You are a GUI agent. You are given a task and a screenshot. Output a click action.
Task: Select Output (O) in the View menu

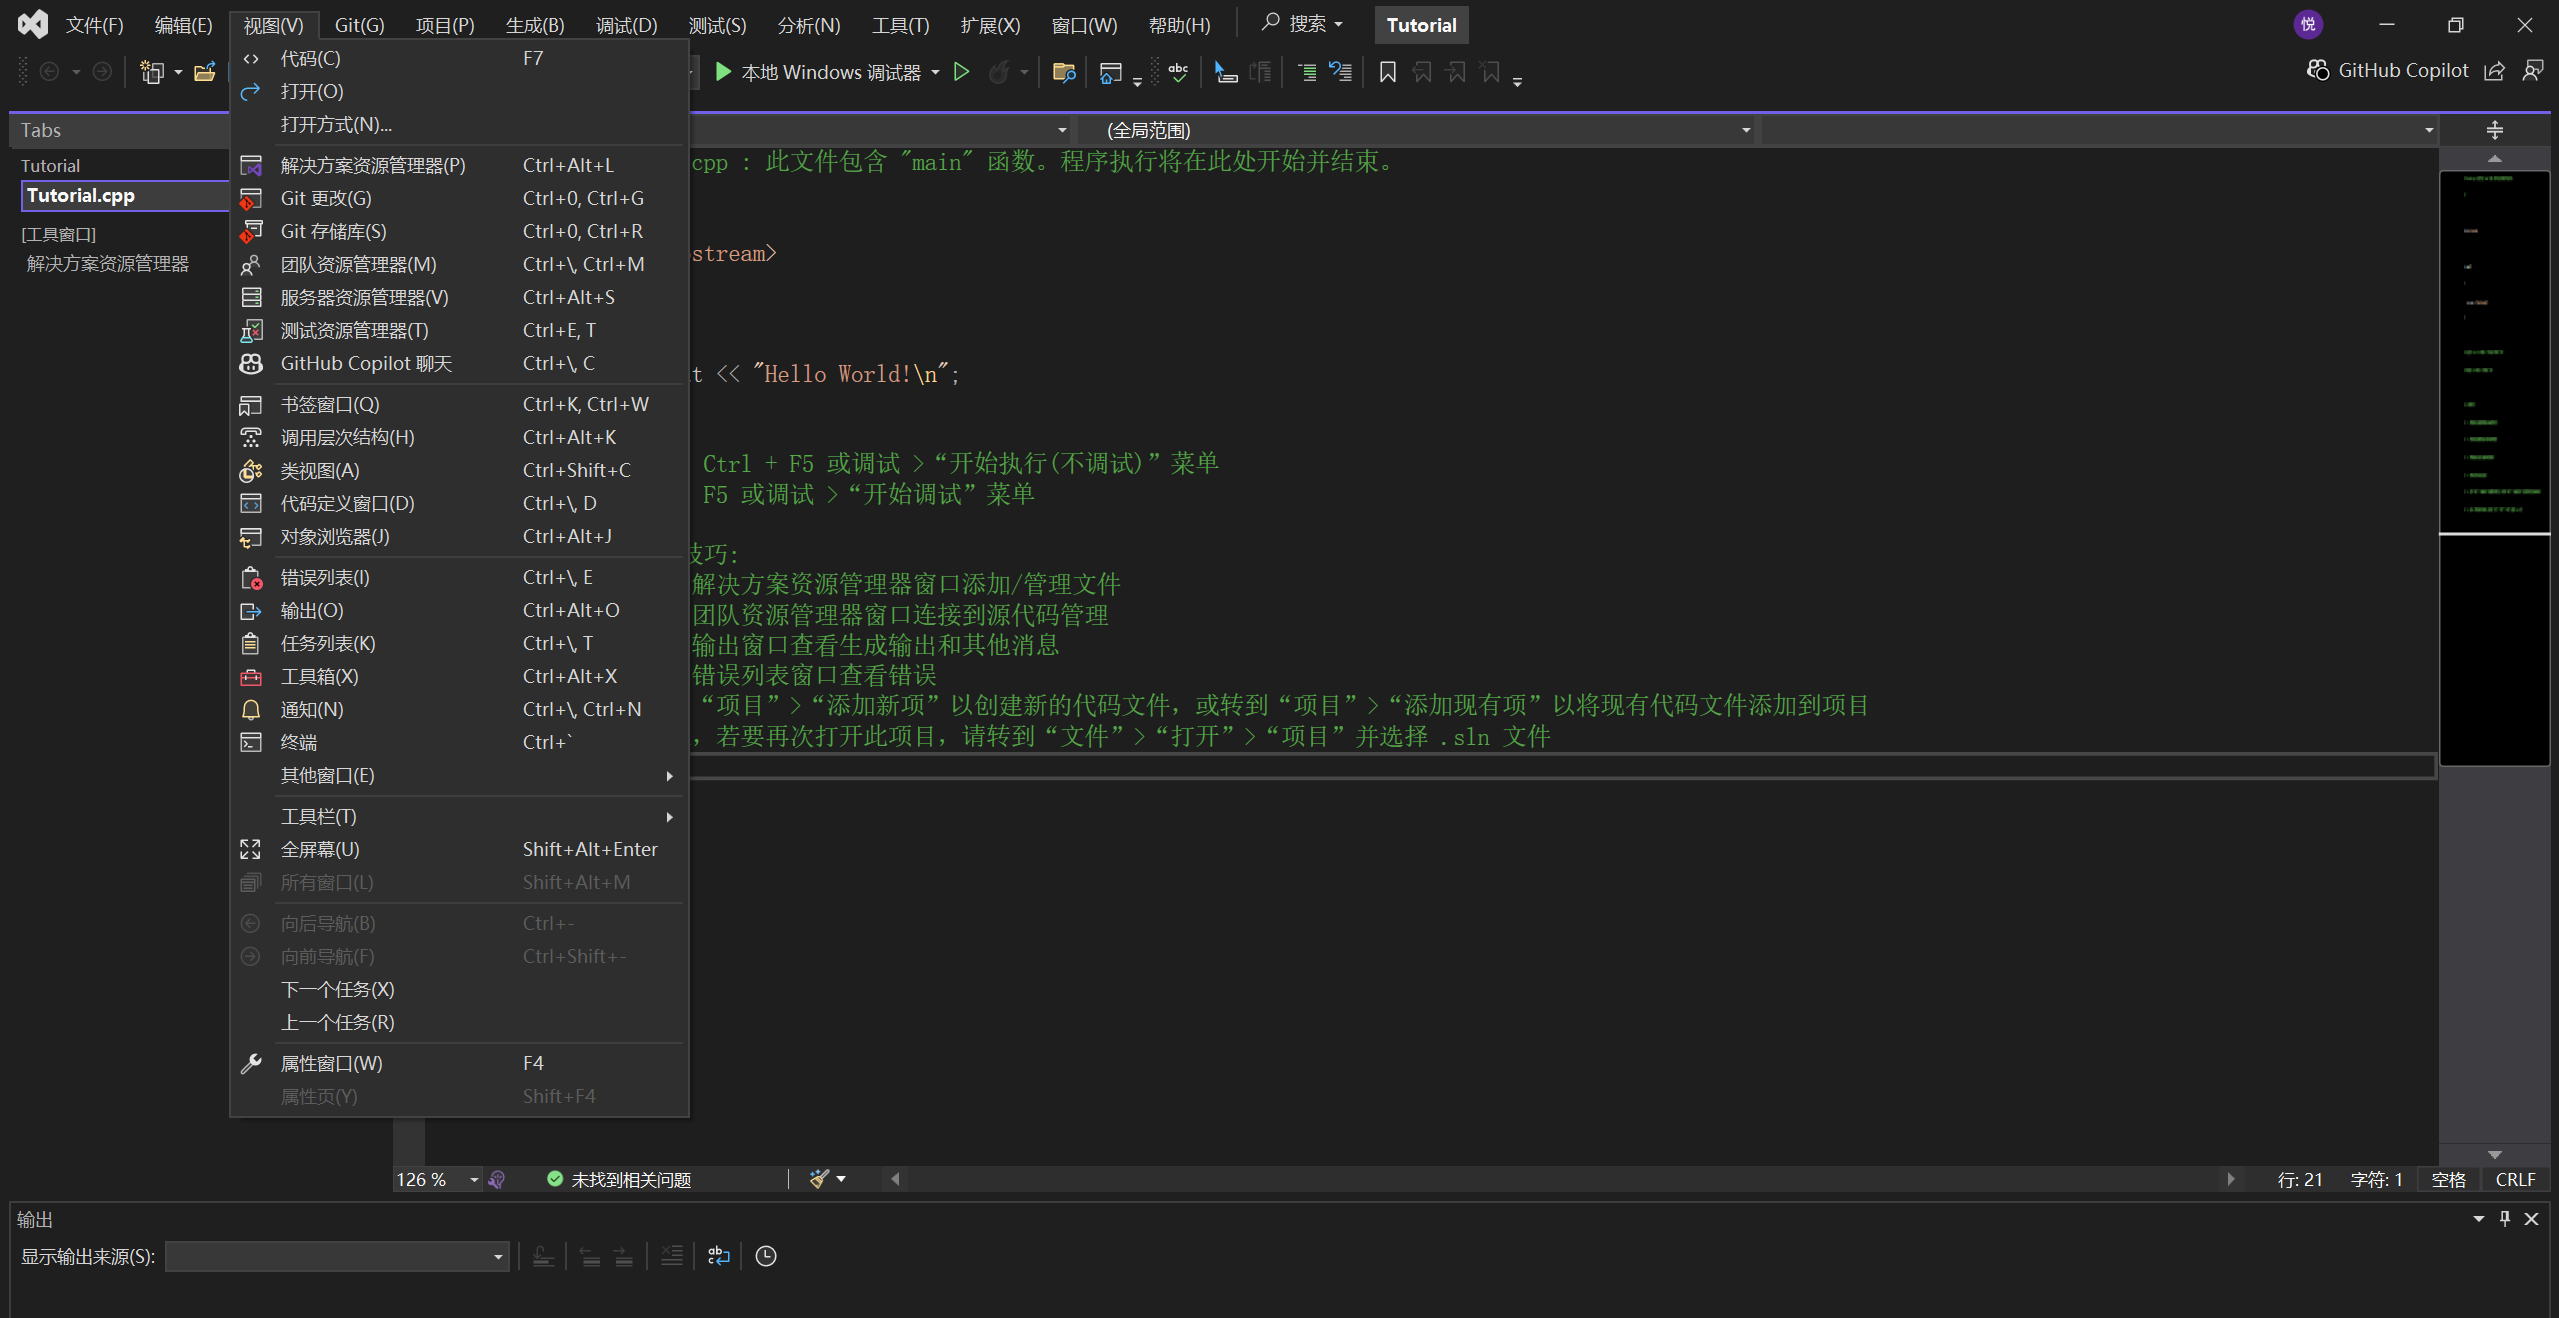[459, 610]
